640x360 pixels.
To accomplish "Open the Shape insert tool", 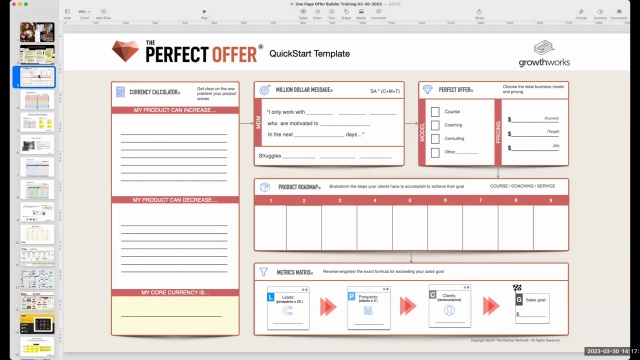I will tap(346, 13).
